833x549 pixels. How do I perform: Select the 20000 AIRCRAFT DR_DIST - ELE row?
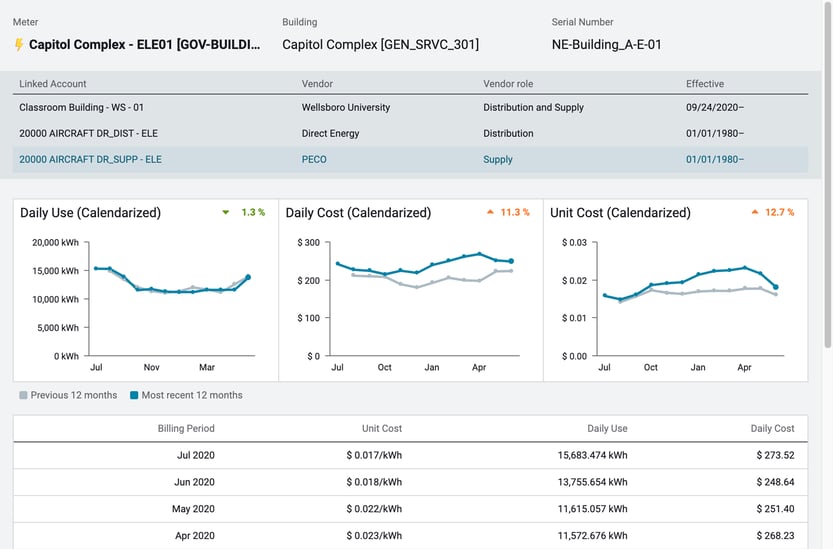[x=88, y=133]
